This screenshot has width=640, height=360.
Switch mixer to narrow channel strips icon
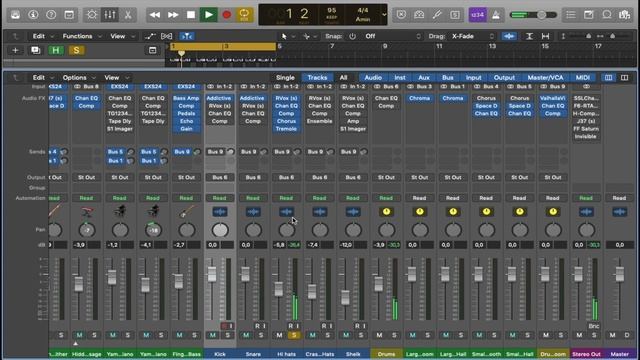point(608,78)
